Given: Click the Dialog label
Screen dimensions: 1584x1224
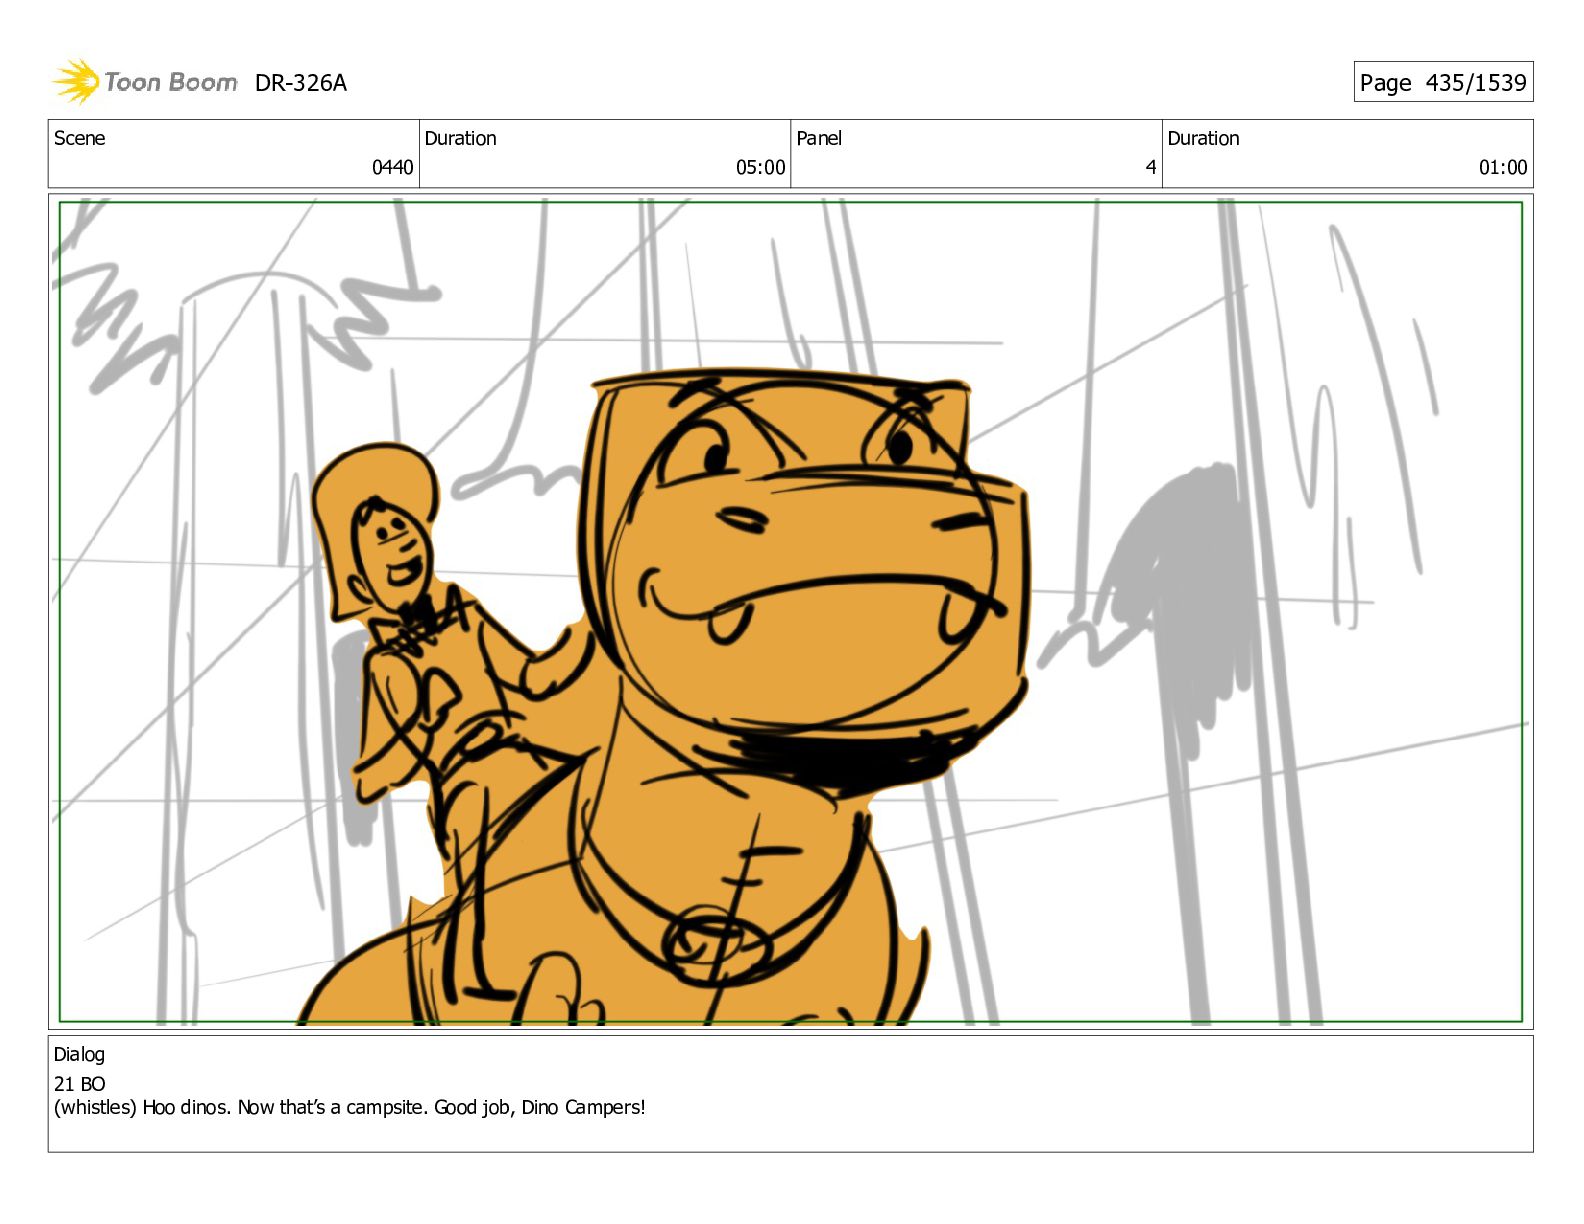Looking at the screenshot, I should 79,1054.
